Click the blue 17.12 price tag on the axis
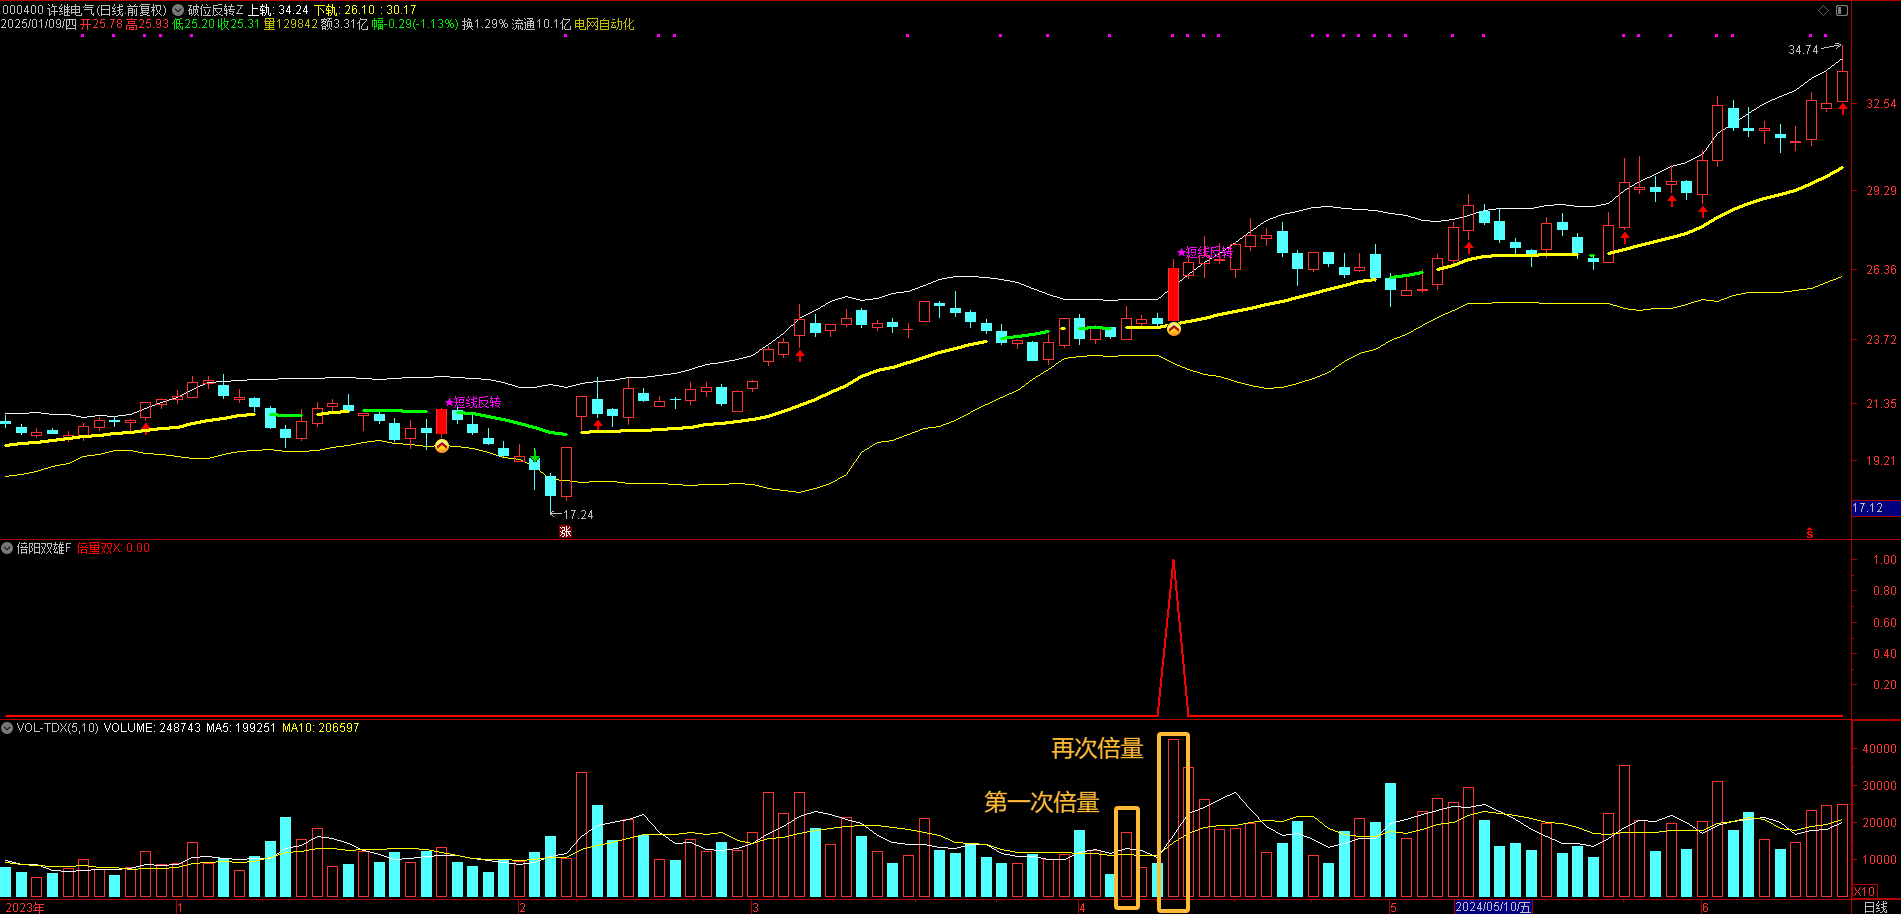The image size is (1901, 914). pyautogui.click(x=1875, y=508)
